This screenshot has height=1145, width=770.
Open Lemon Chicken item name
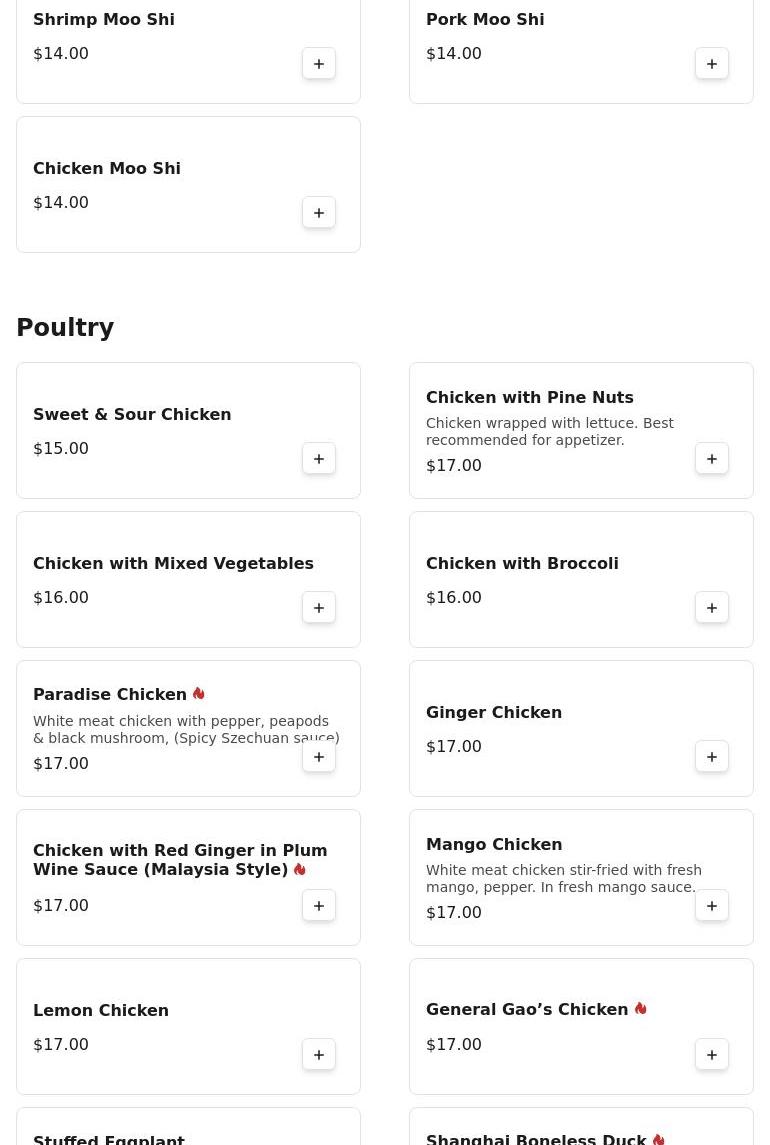pos(101,1010)
